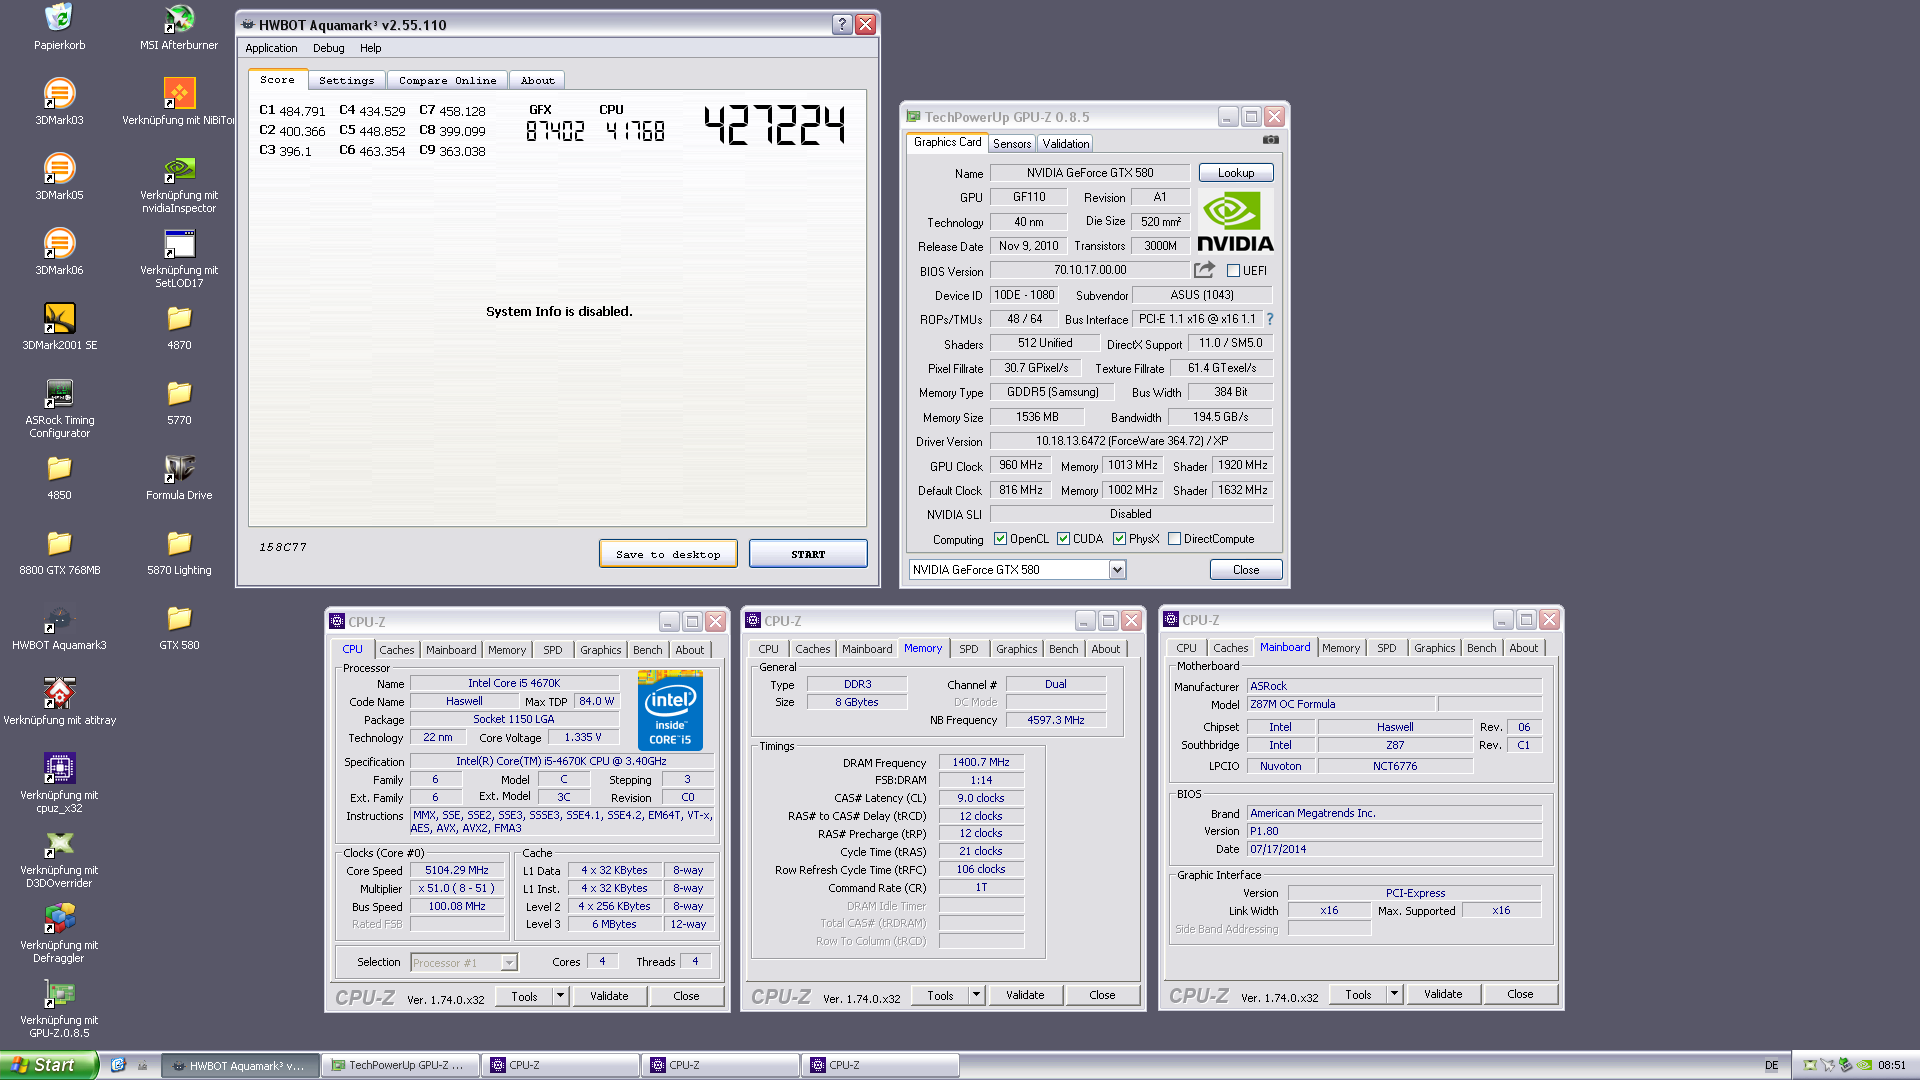Click Save to desktop button
This screenshot has width=1920, height=1080.
tap(668, 554)
